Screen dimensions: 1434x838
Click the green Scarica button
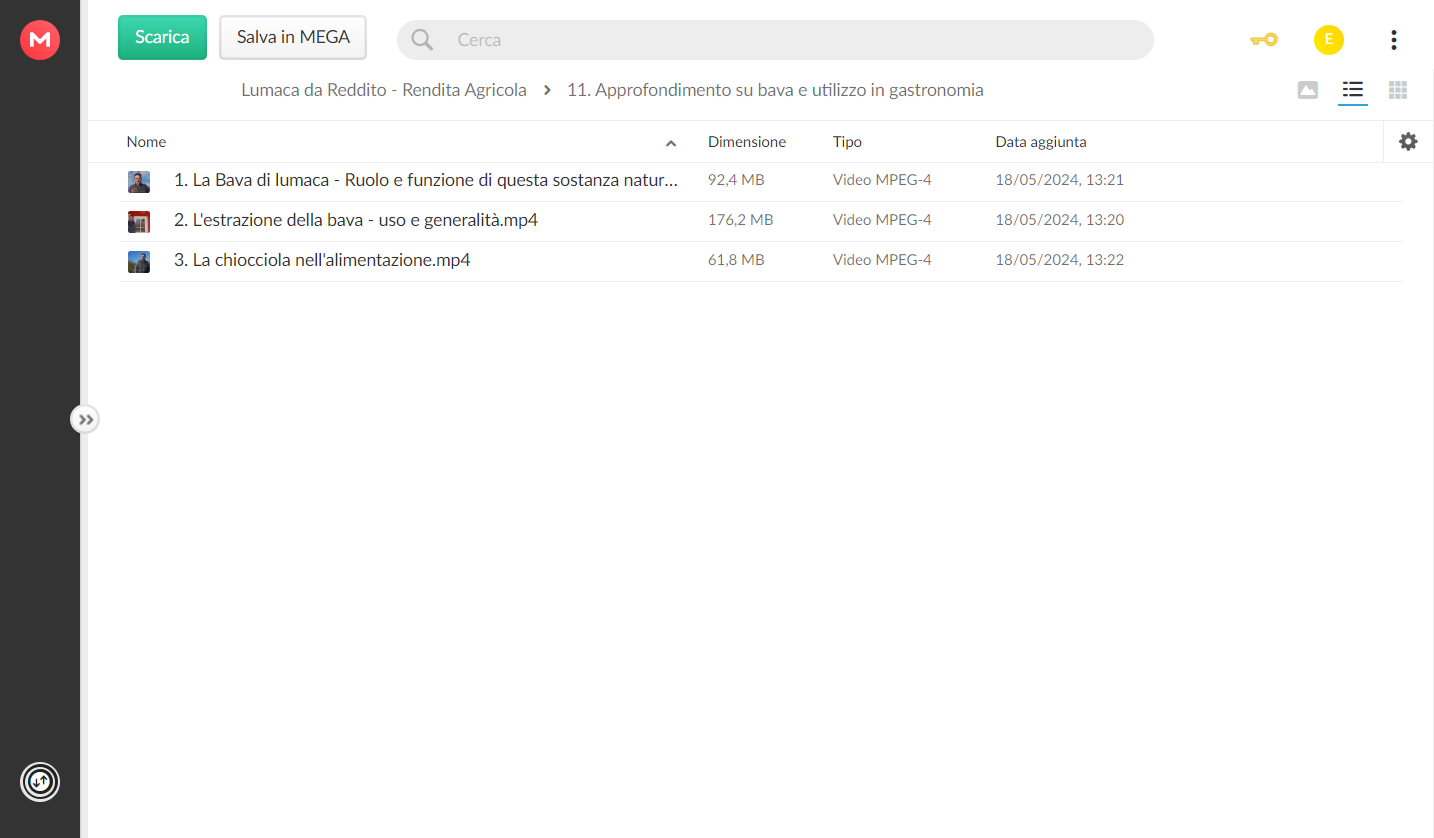162,38
